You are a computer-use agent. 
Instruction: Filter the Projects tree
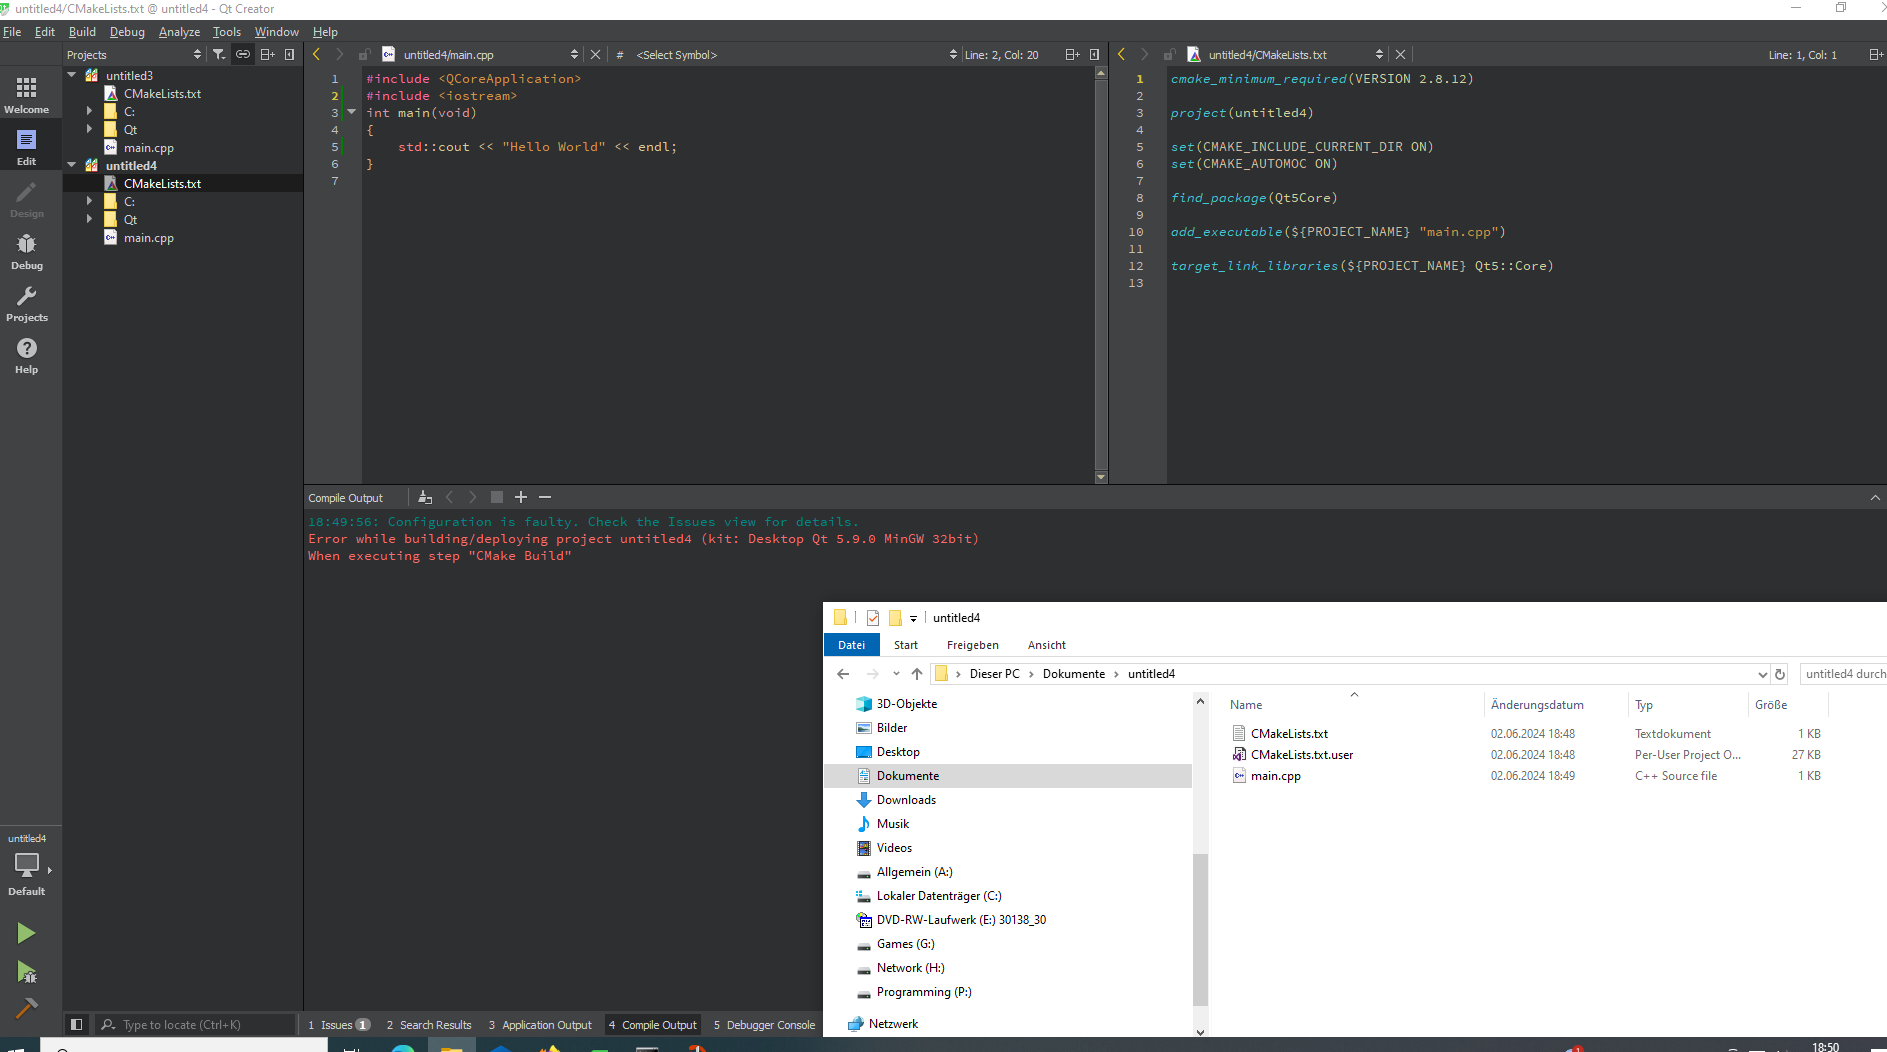[x=219, y=55]
